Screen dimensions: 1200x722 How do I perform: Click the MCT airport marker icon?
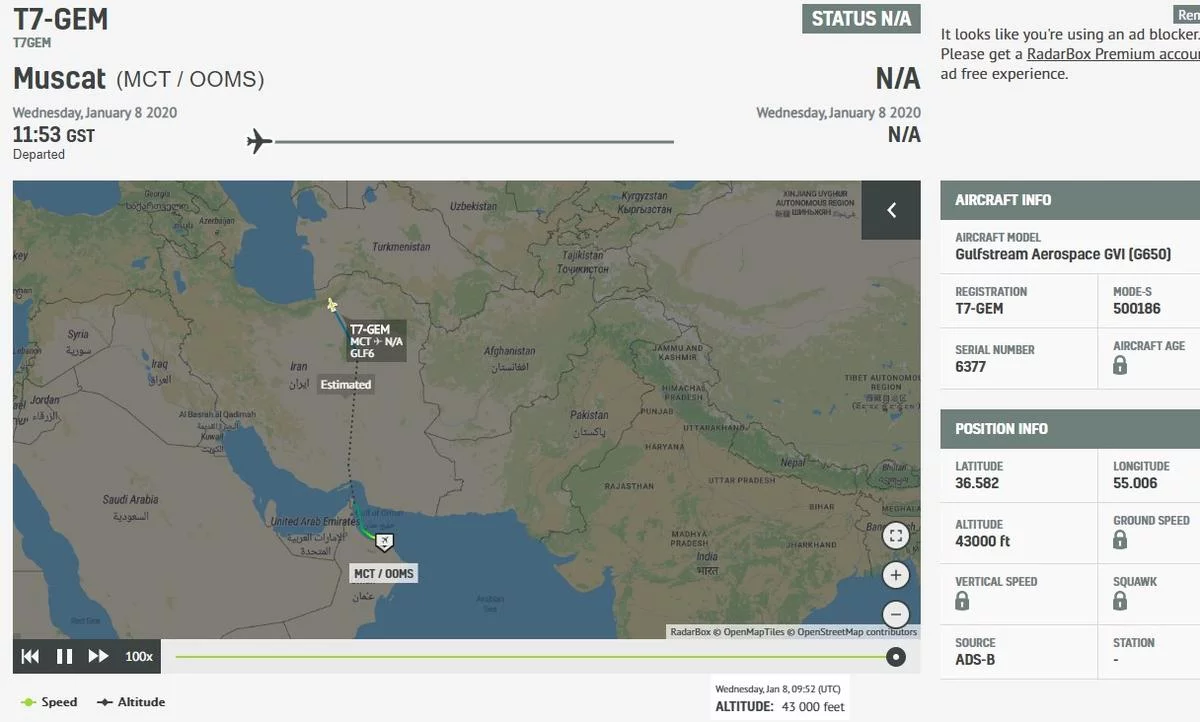[x=383, y=542]
